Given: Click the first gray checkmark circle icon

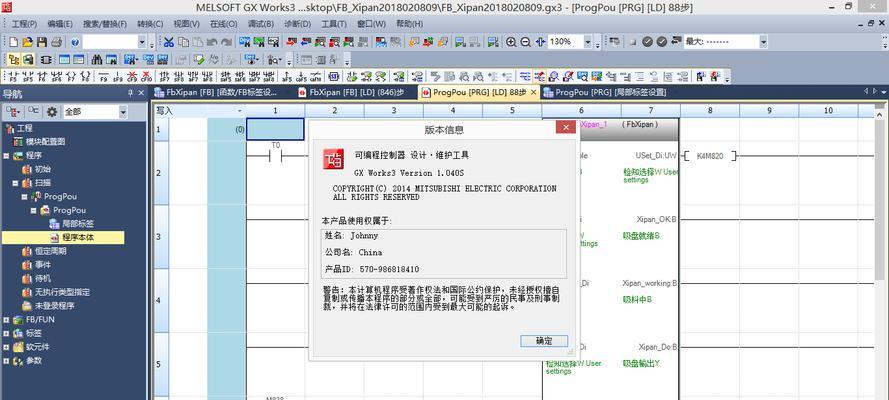Looking at the screenshot, I should [x=647, y=42].
